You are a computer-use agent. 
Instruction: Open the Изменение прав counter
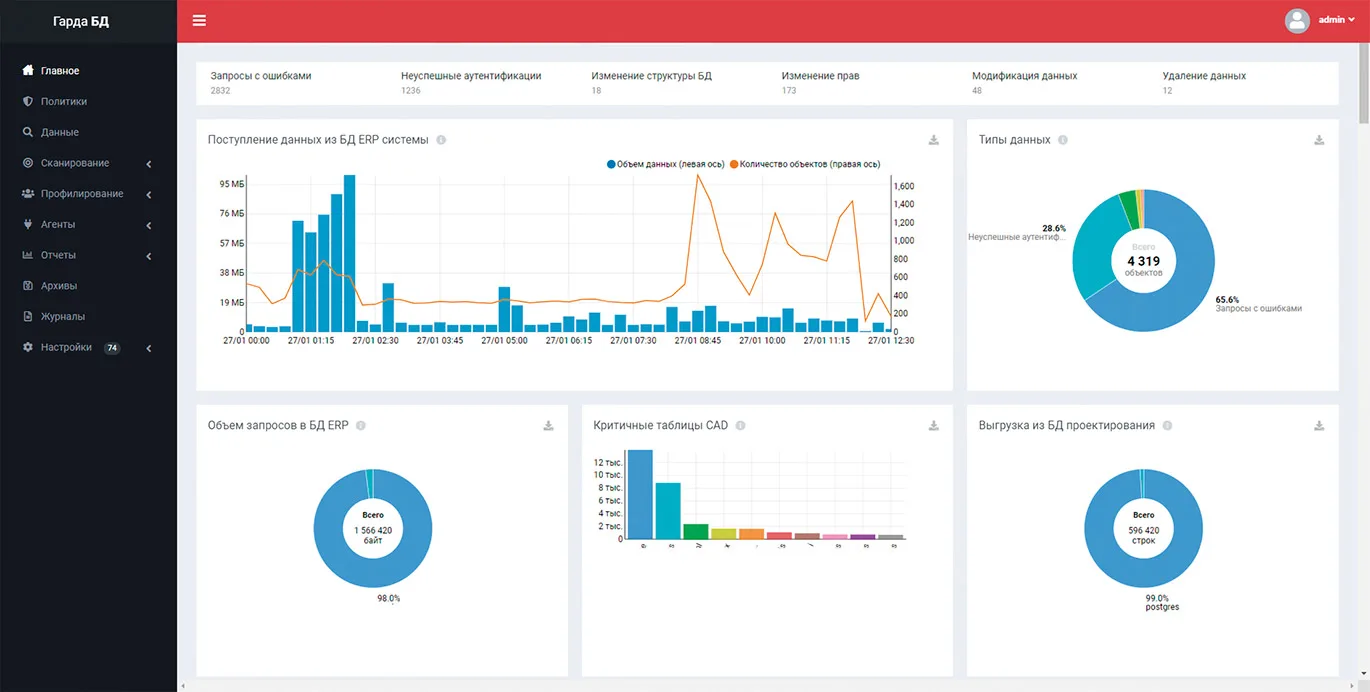pos(820,83)
